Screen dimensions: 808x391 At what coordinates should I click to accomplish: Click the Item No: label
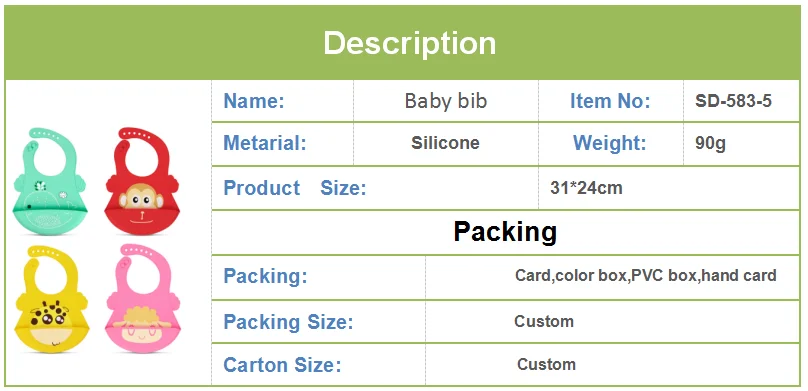[610, 101]
